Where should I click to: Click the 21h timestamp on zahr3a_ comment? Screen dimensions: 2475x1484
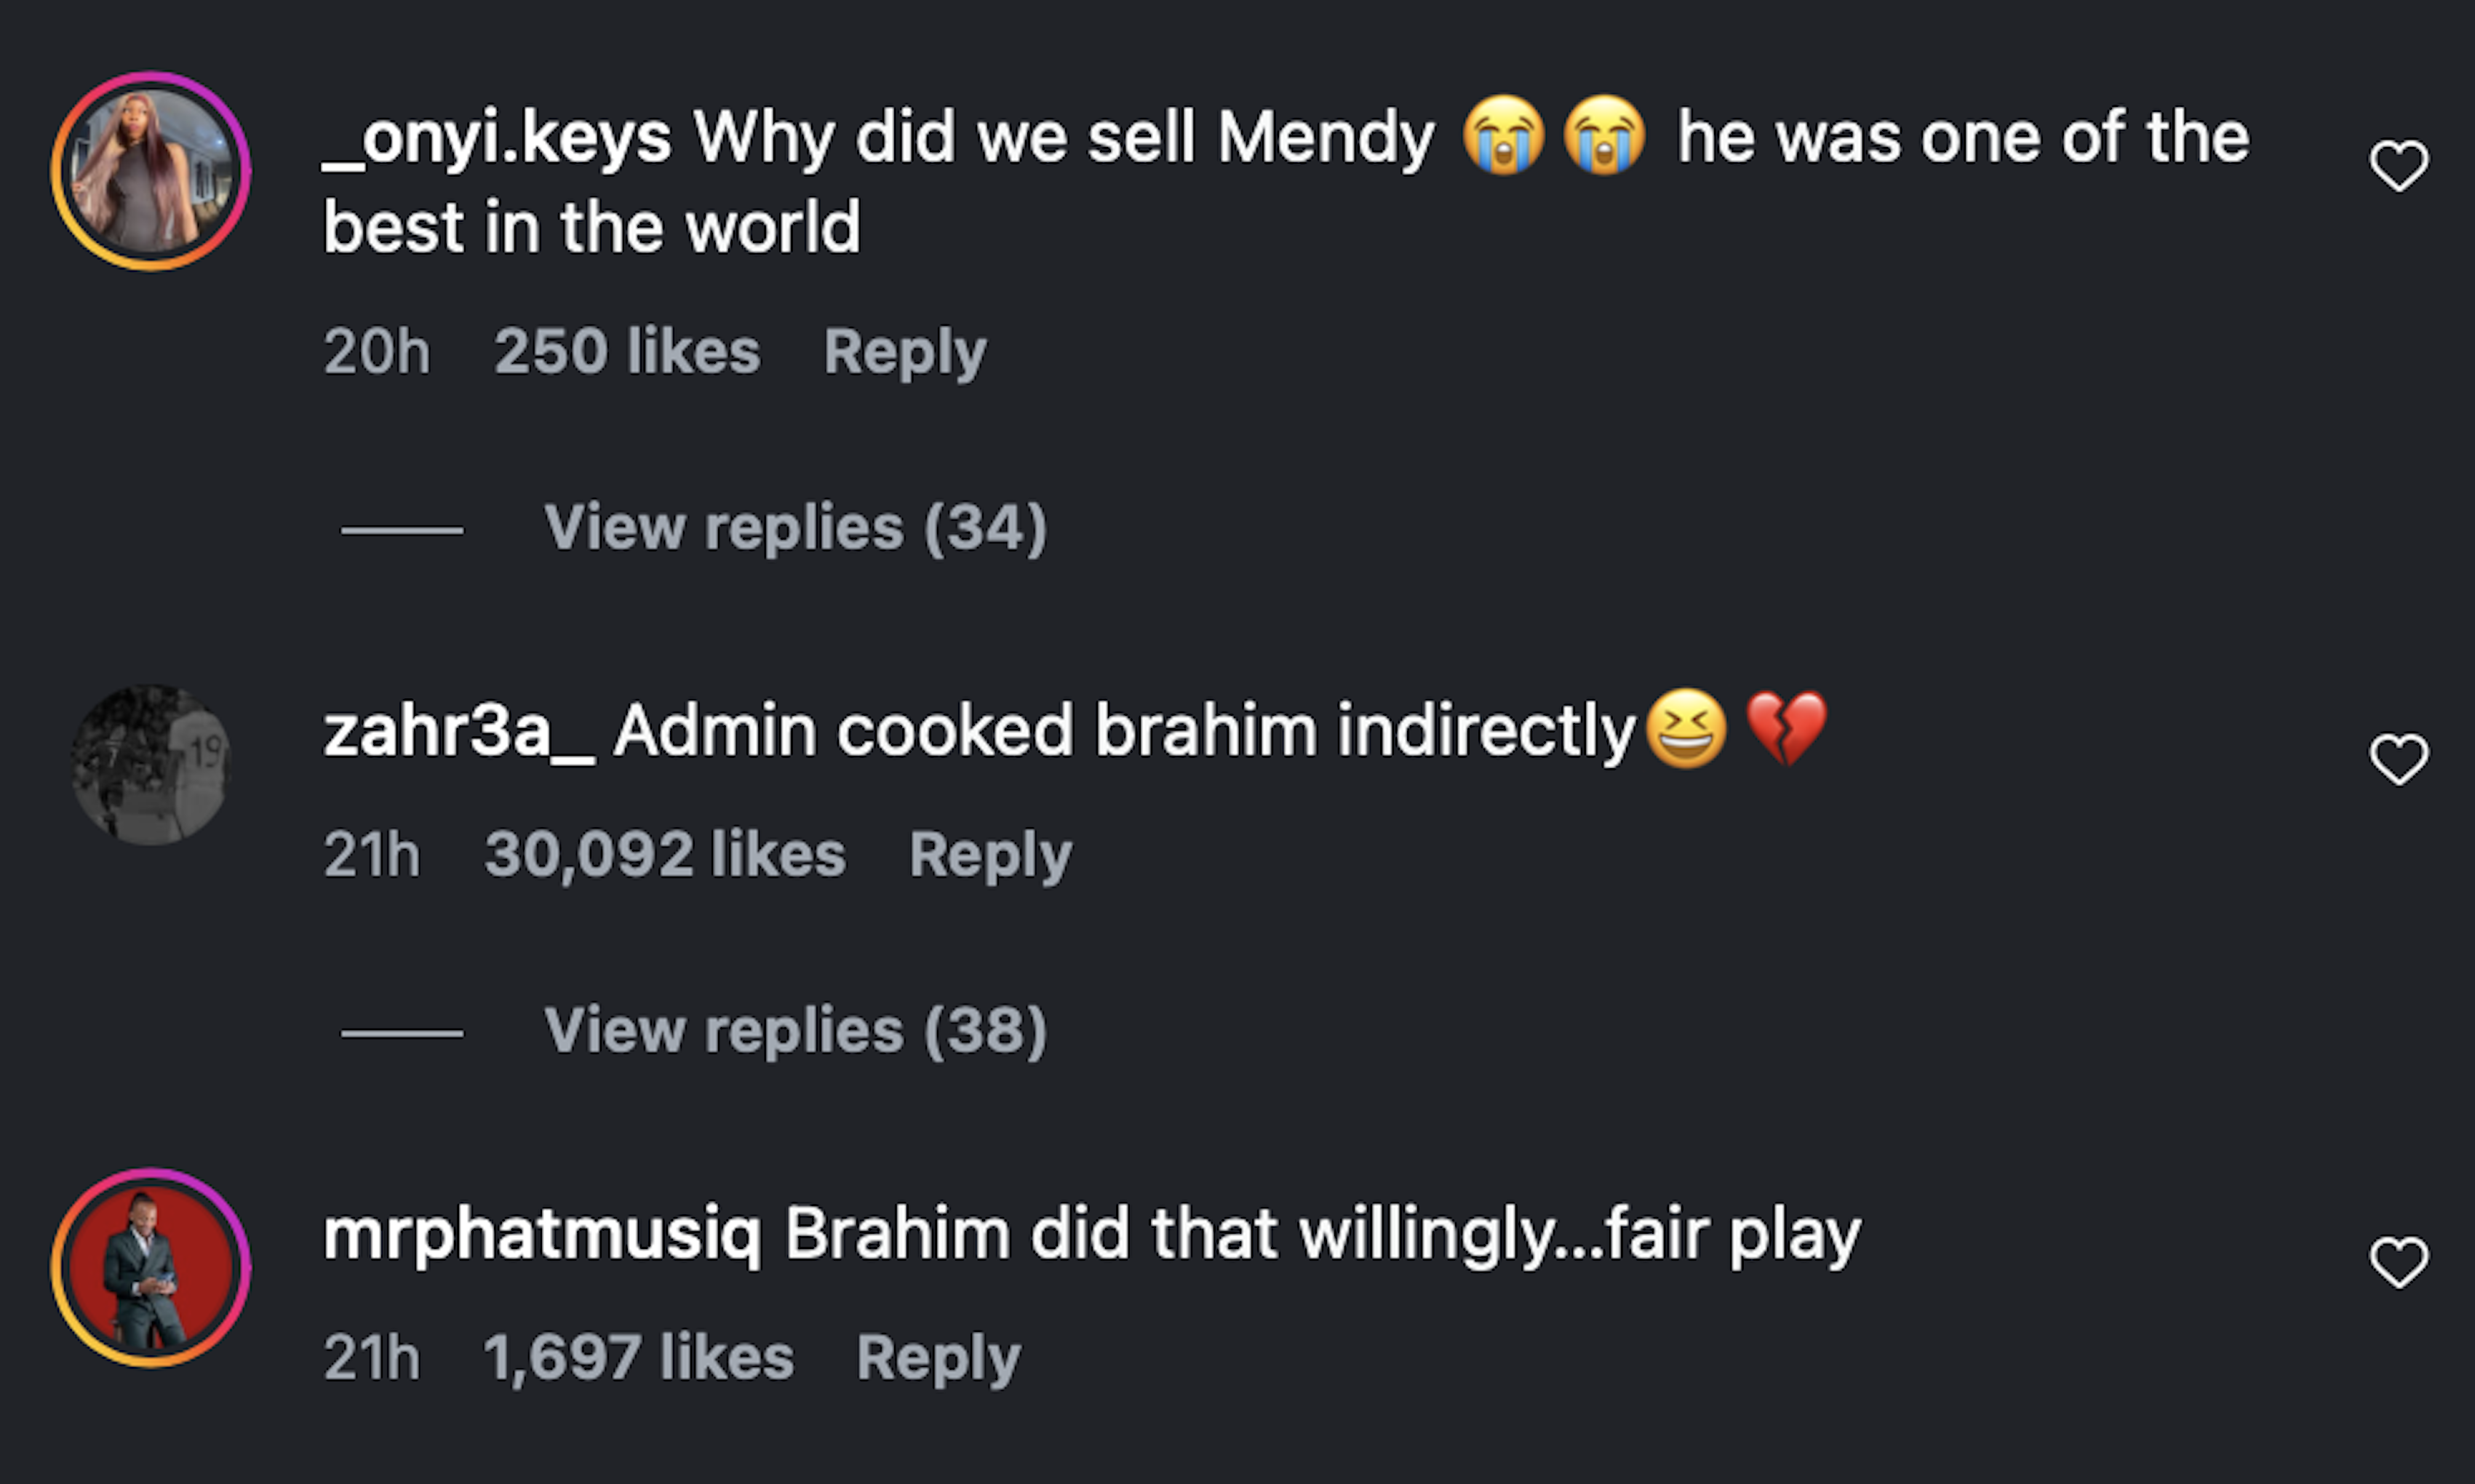click(372, 855)
